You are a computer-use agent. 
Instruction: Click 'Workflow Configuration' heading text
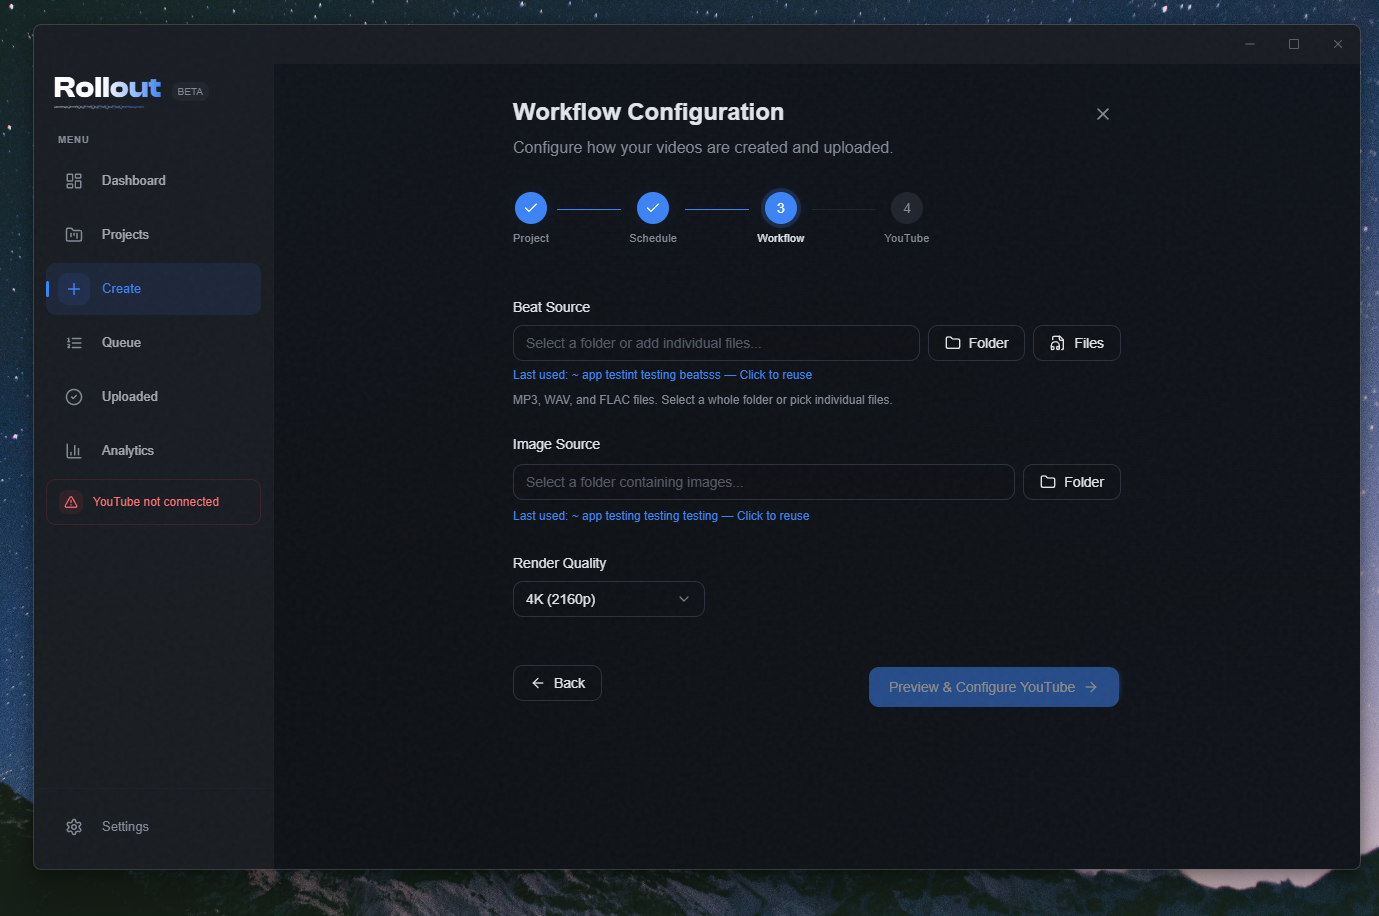[x=648, y=112]
